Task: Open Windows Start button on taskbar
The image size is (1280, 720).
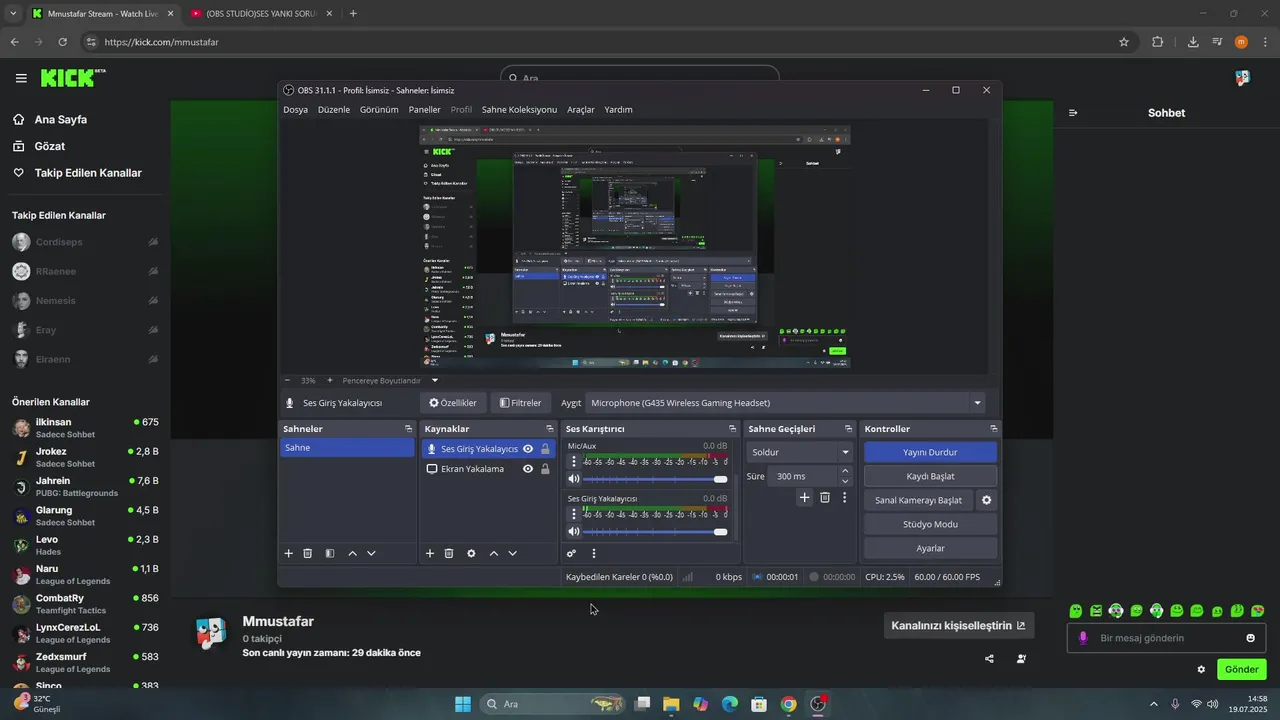Action: tap(463, 704)
